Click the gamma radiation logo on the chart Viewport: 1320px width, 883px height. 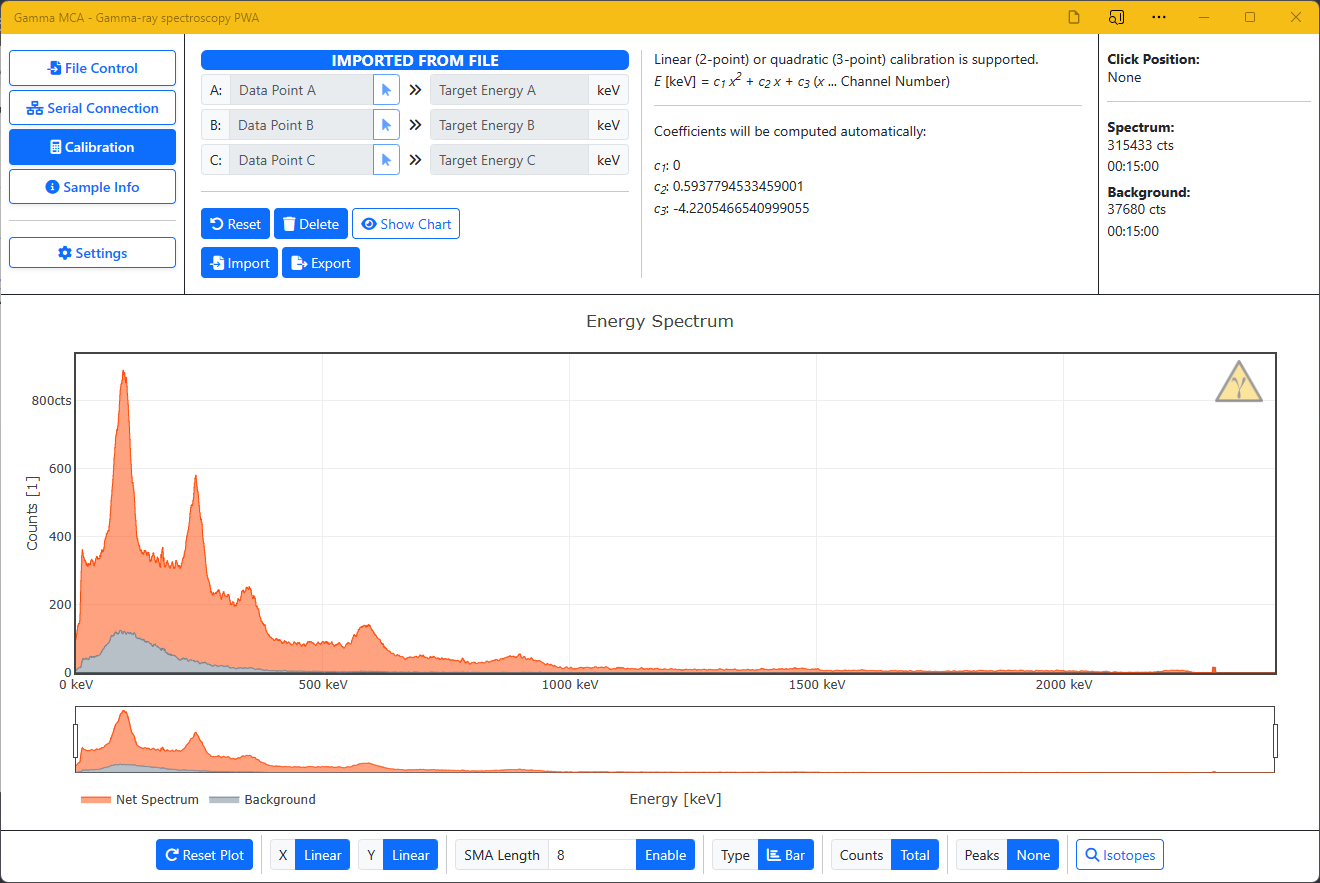1239,381
